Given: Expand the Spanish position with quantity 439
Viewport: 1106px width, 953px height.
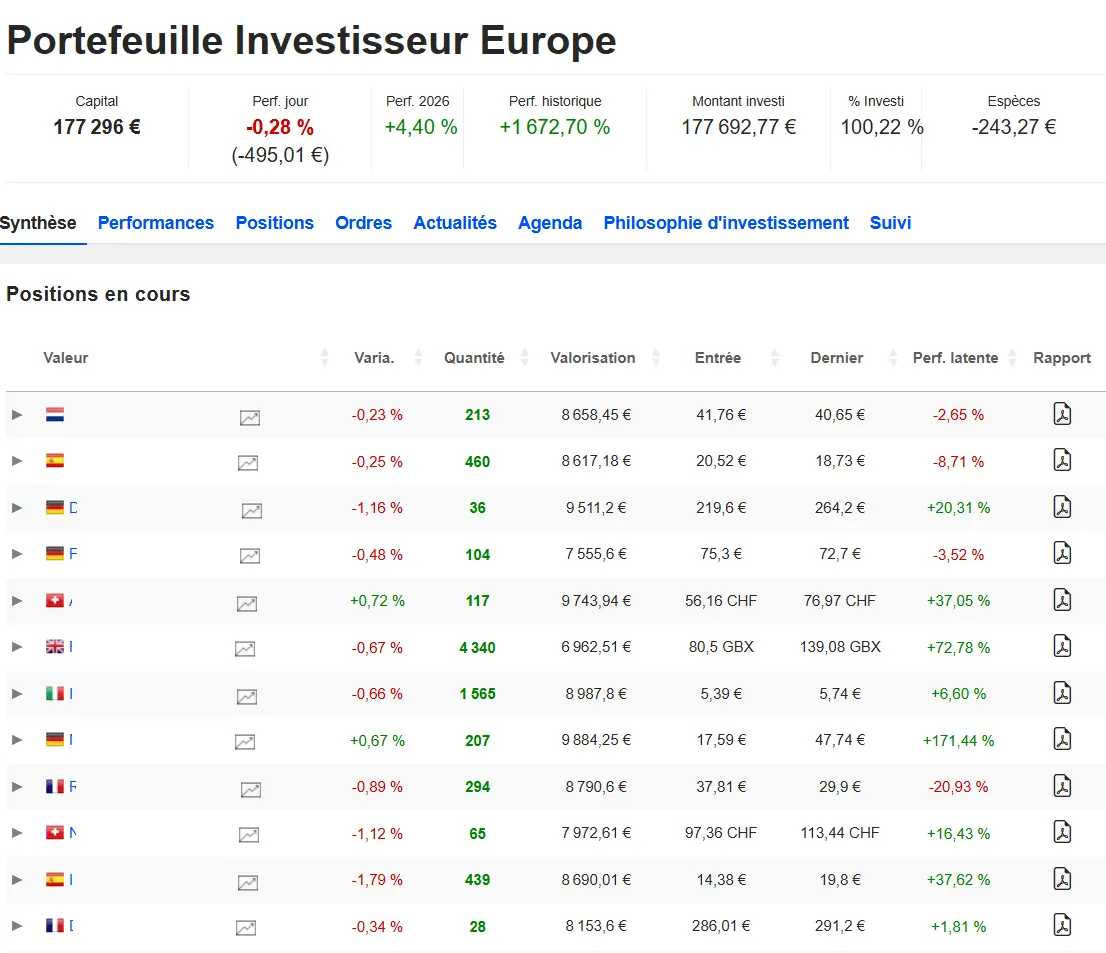Looking at the screenshot, I should click(17, 880).
